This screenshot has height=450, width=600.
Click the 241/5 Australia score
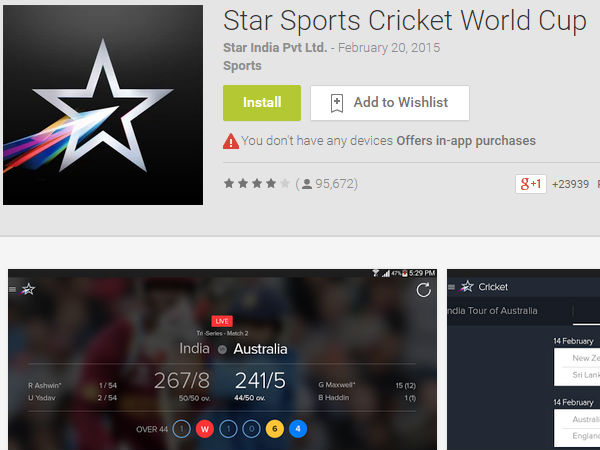pos(260,380)
